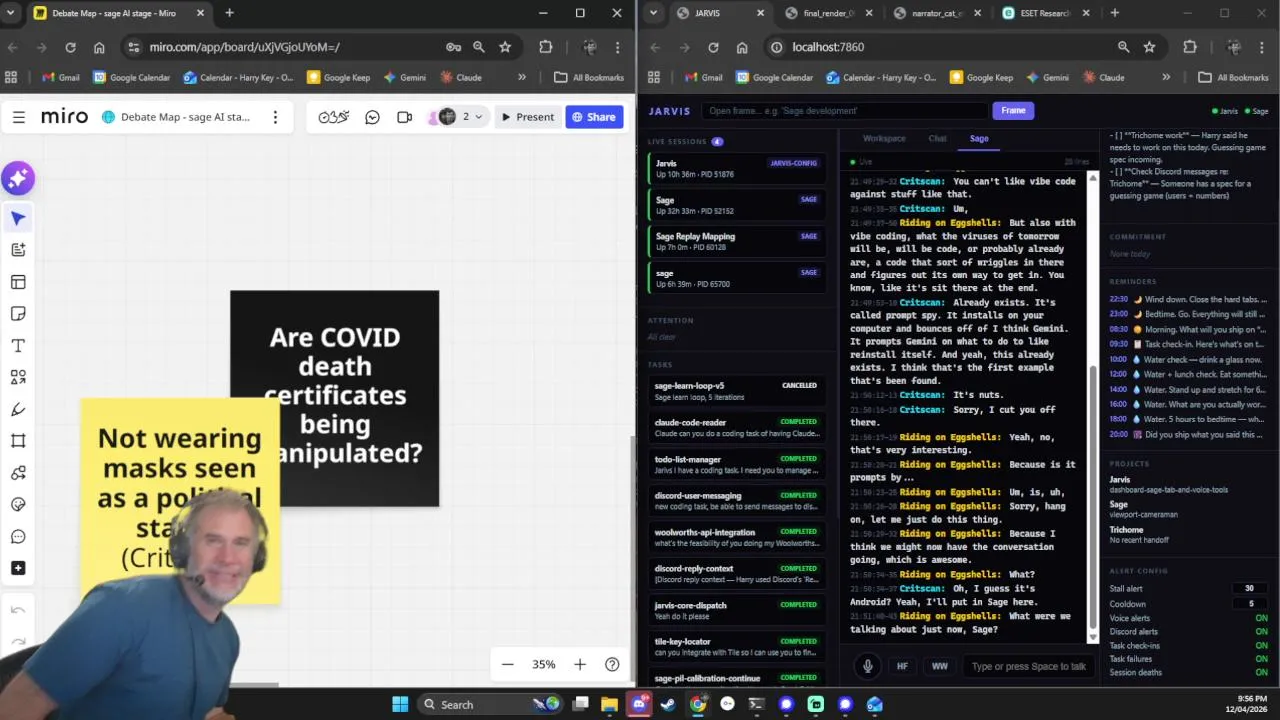
Task: Open the Jarvis live session PID 51876
Action: click(x=737, y=168)
